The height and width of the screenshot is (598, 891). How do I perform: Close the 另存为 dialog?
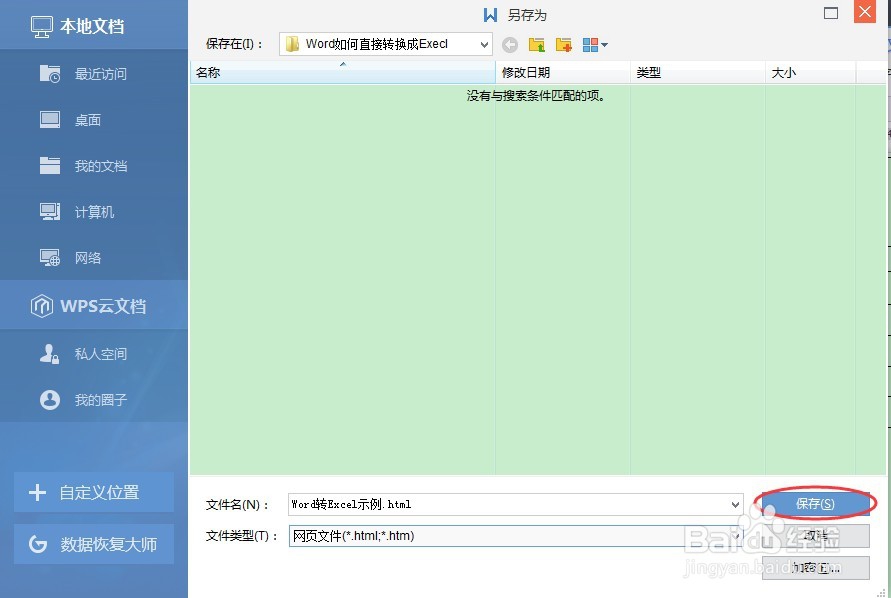coord(865,12)
